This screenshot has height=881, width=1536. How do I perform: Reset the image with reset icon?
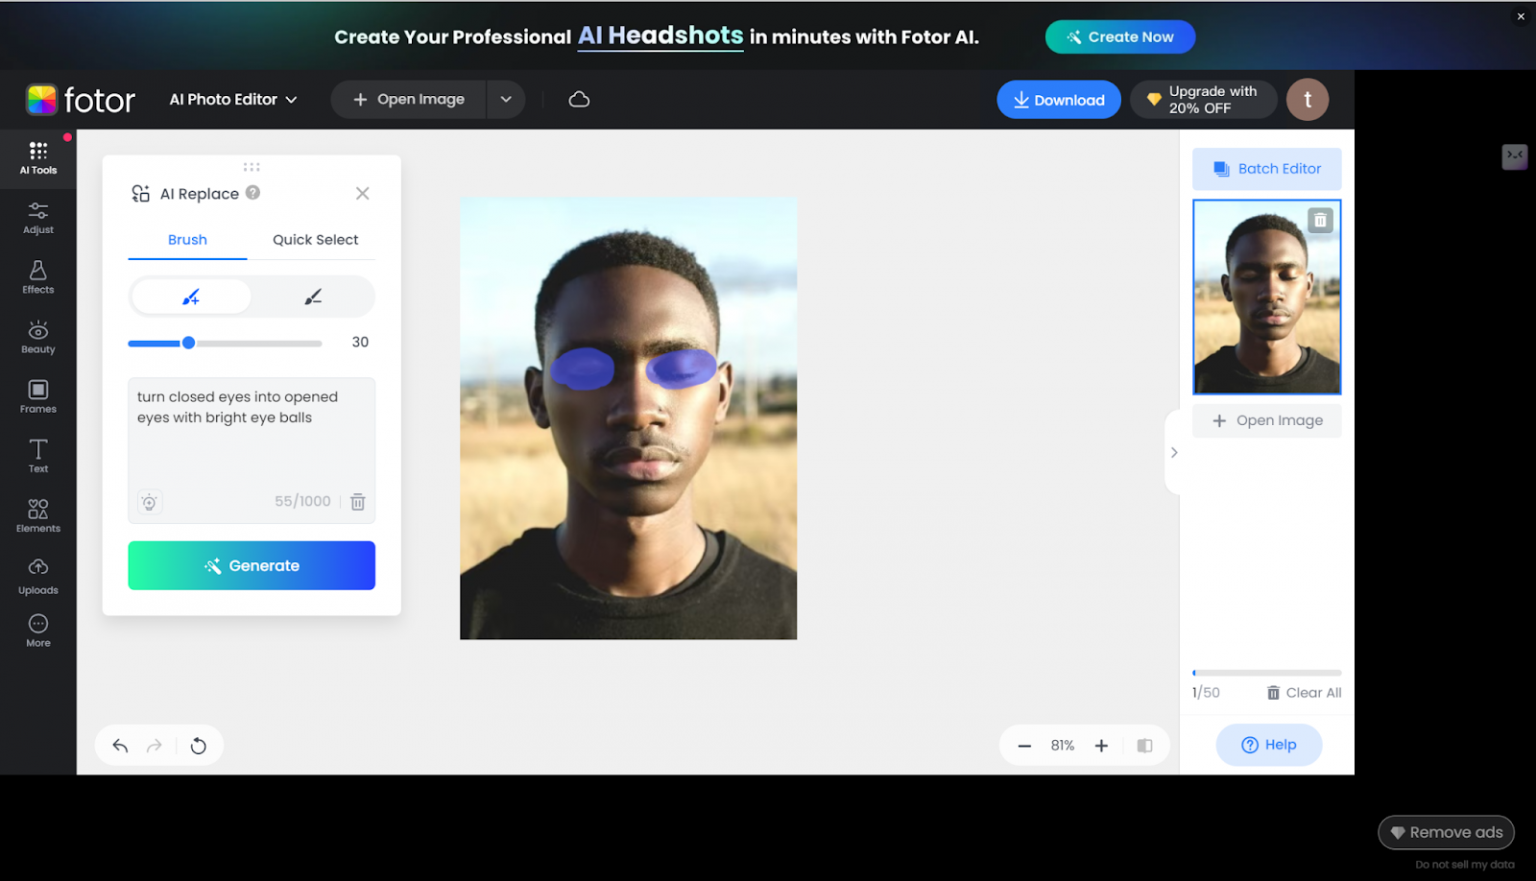pos(198,746)
